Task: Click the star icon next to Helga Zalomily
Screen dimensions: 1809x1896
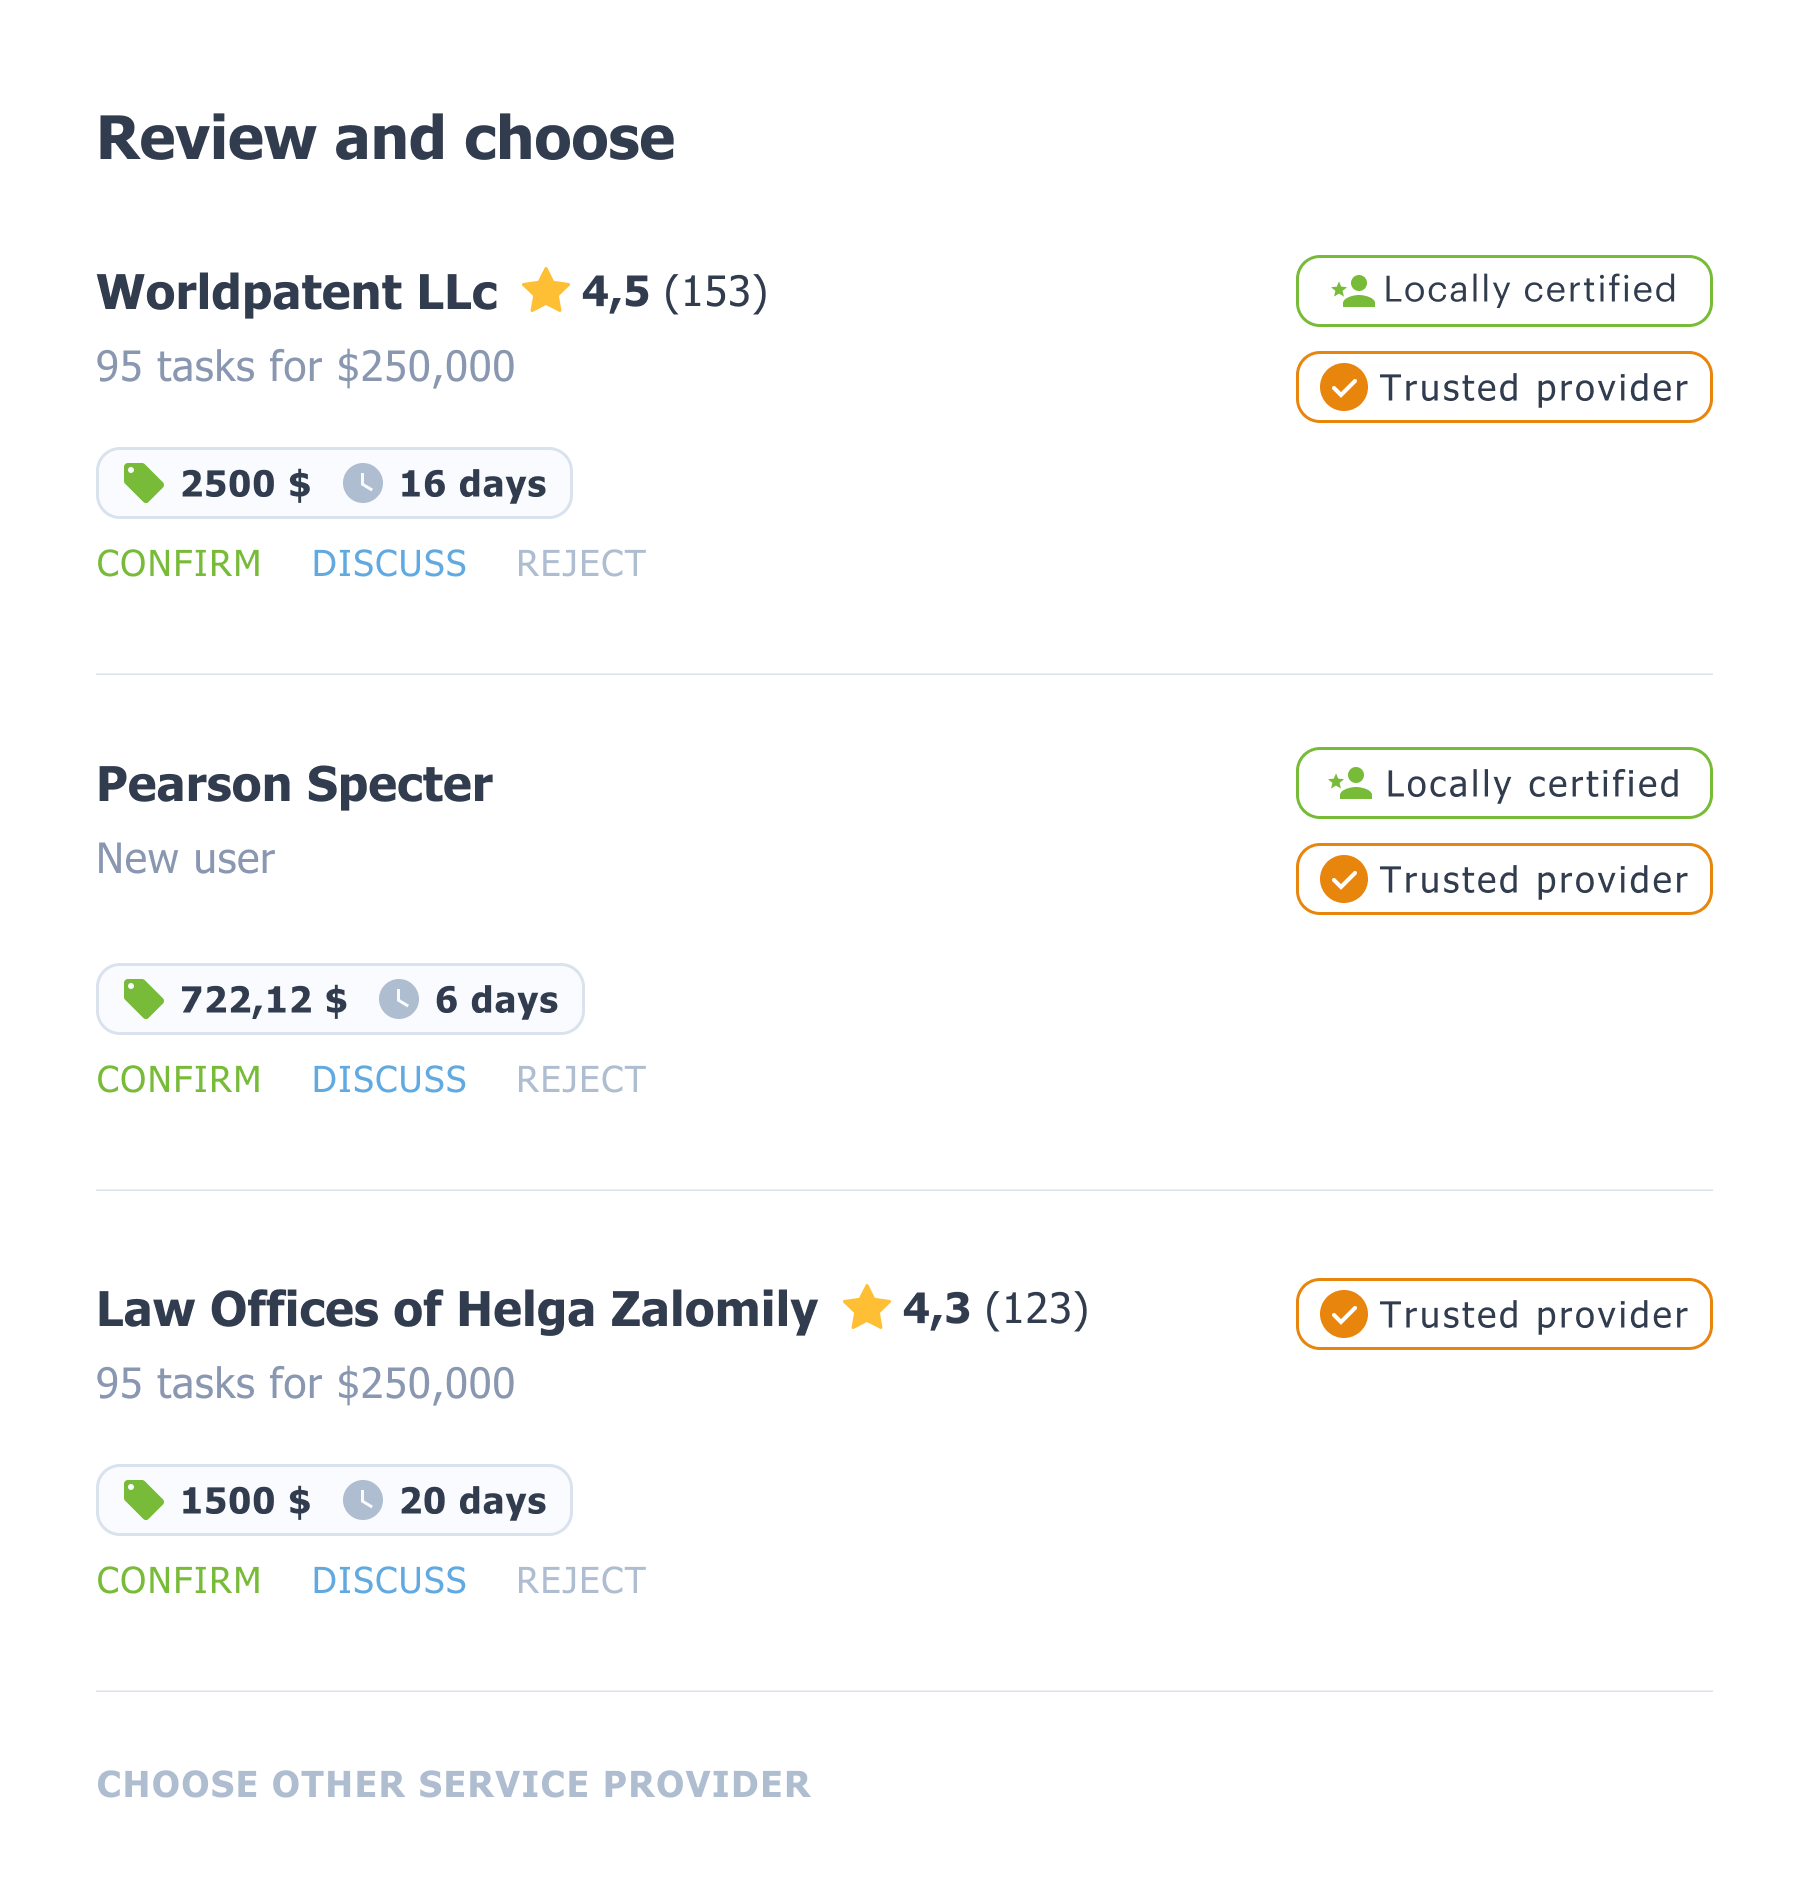Action: tap(866, 1308)
